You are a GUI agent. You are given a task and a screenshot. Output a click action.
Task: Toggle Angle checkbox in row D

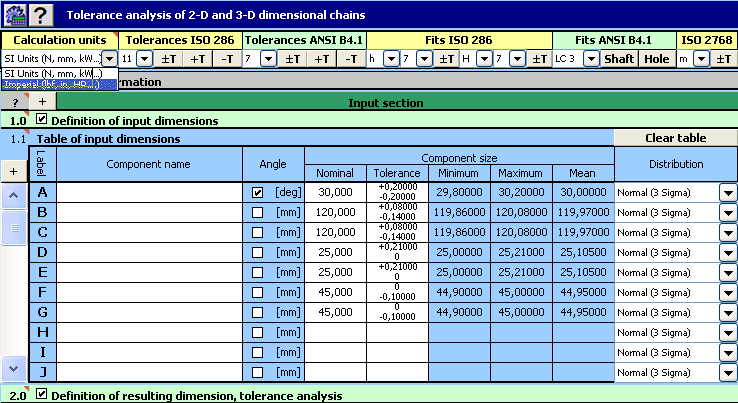(257, 252)
